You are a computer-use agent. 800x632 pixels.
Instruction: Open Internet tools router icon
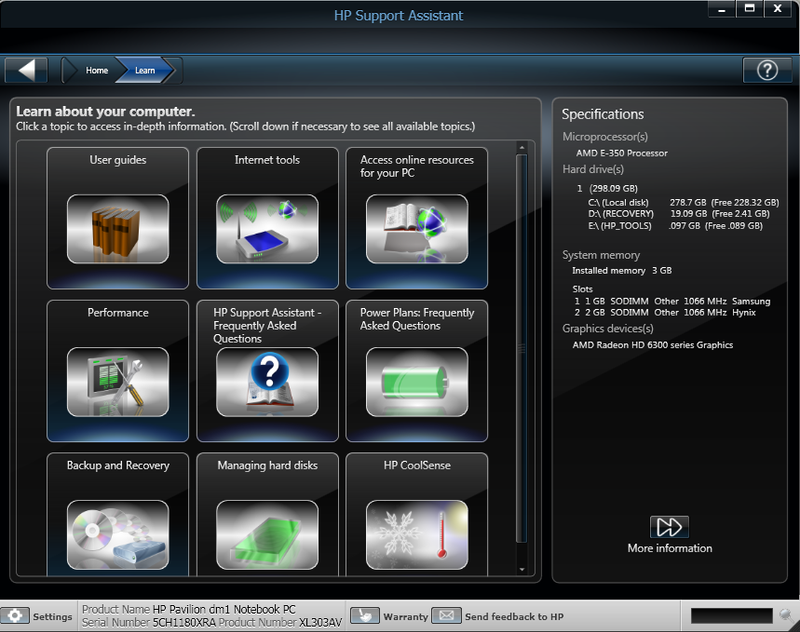click(267, 229)
